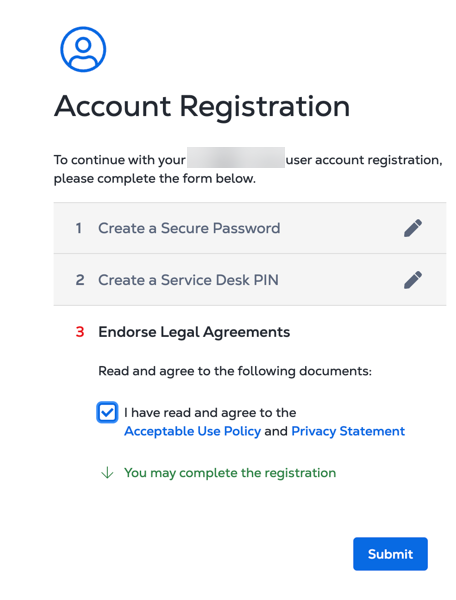Click the Account Registration heading
The height and width of the screenshot is (600, 456).
tap(202, 106)
